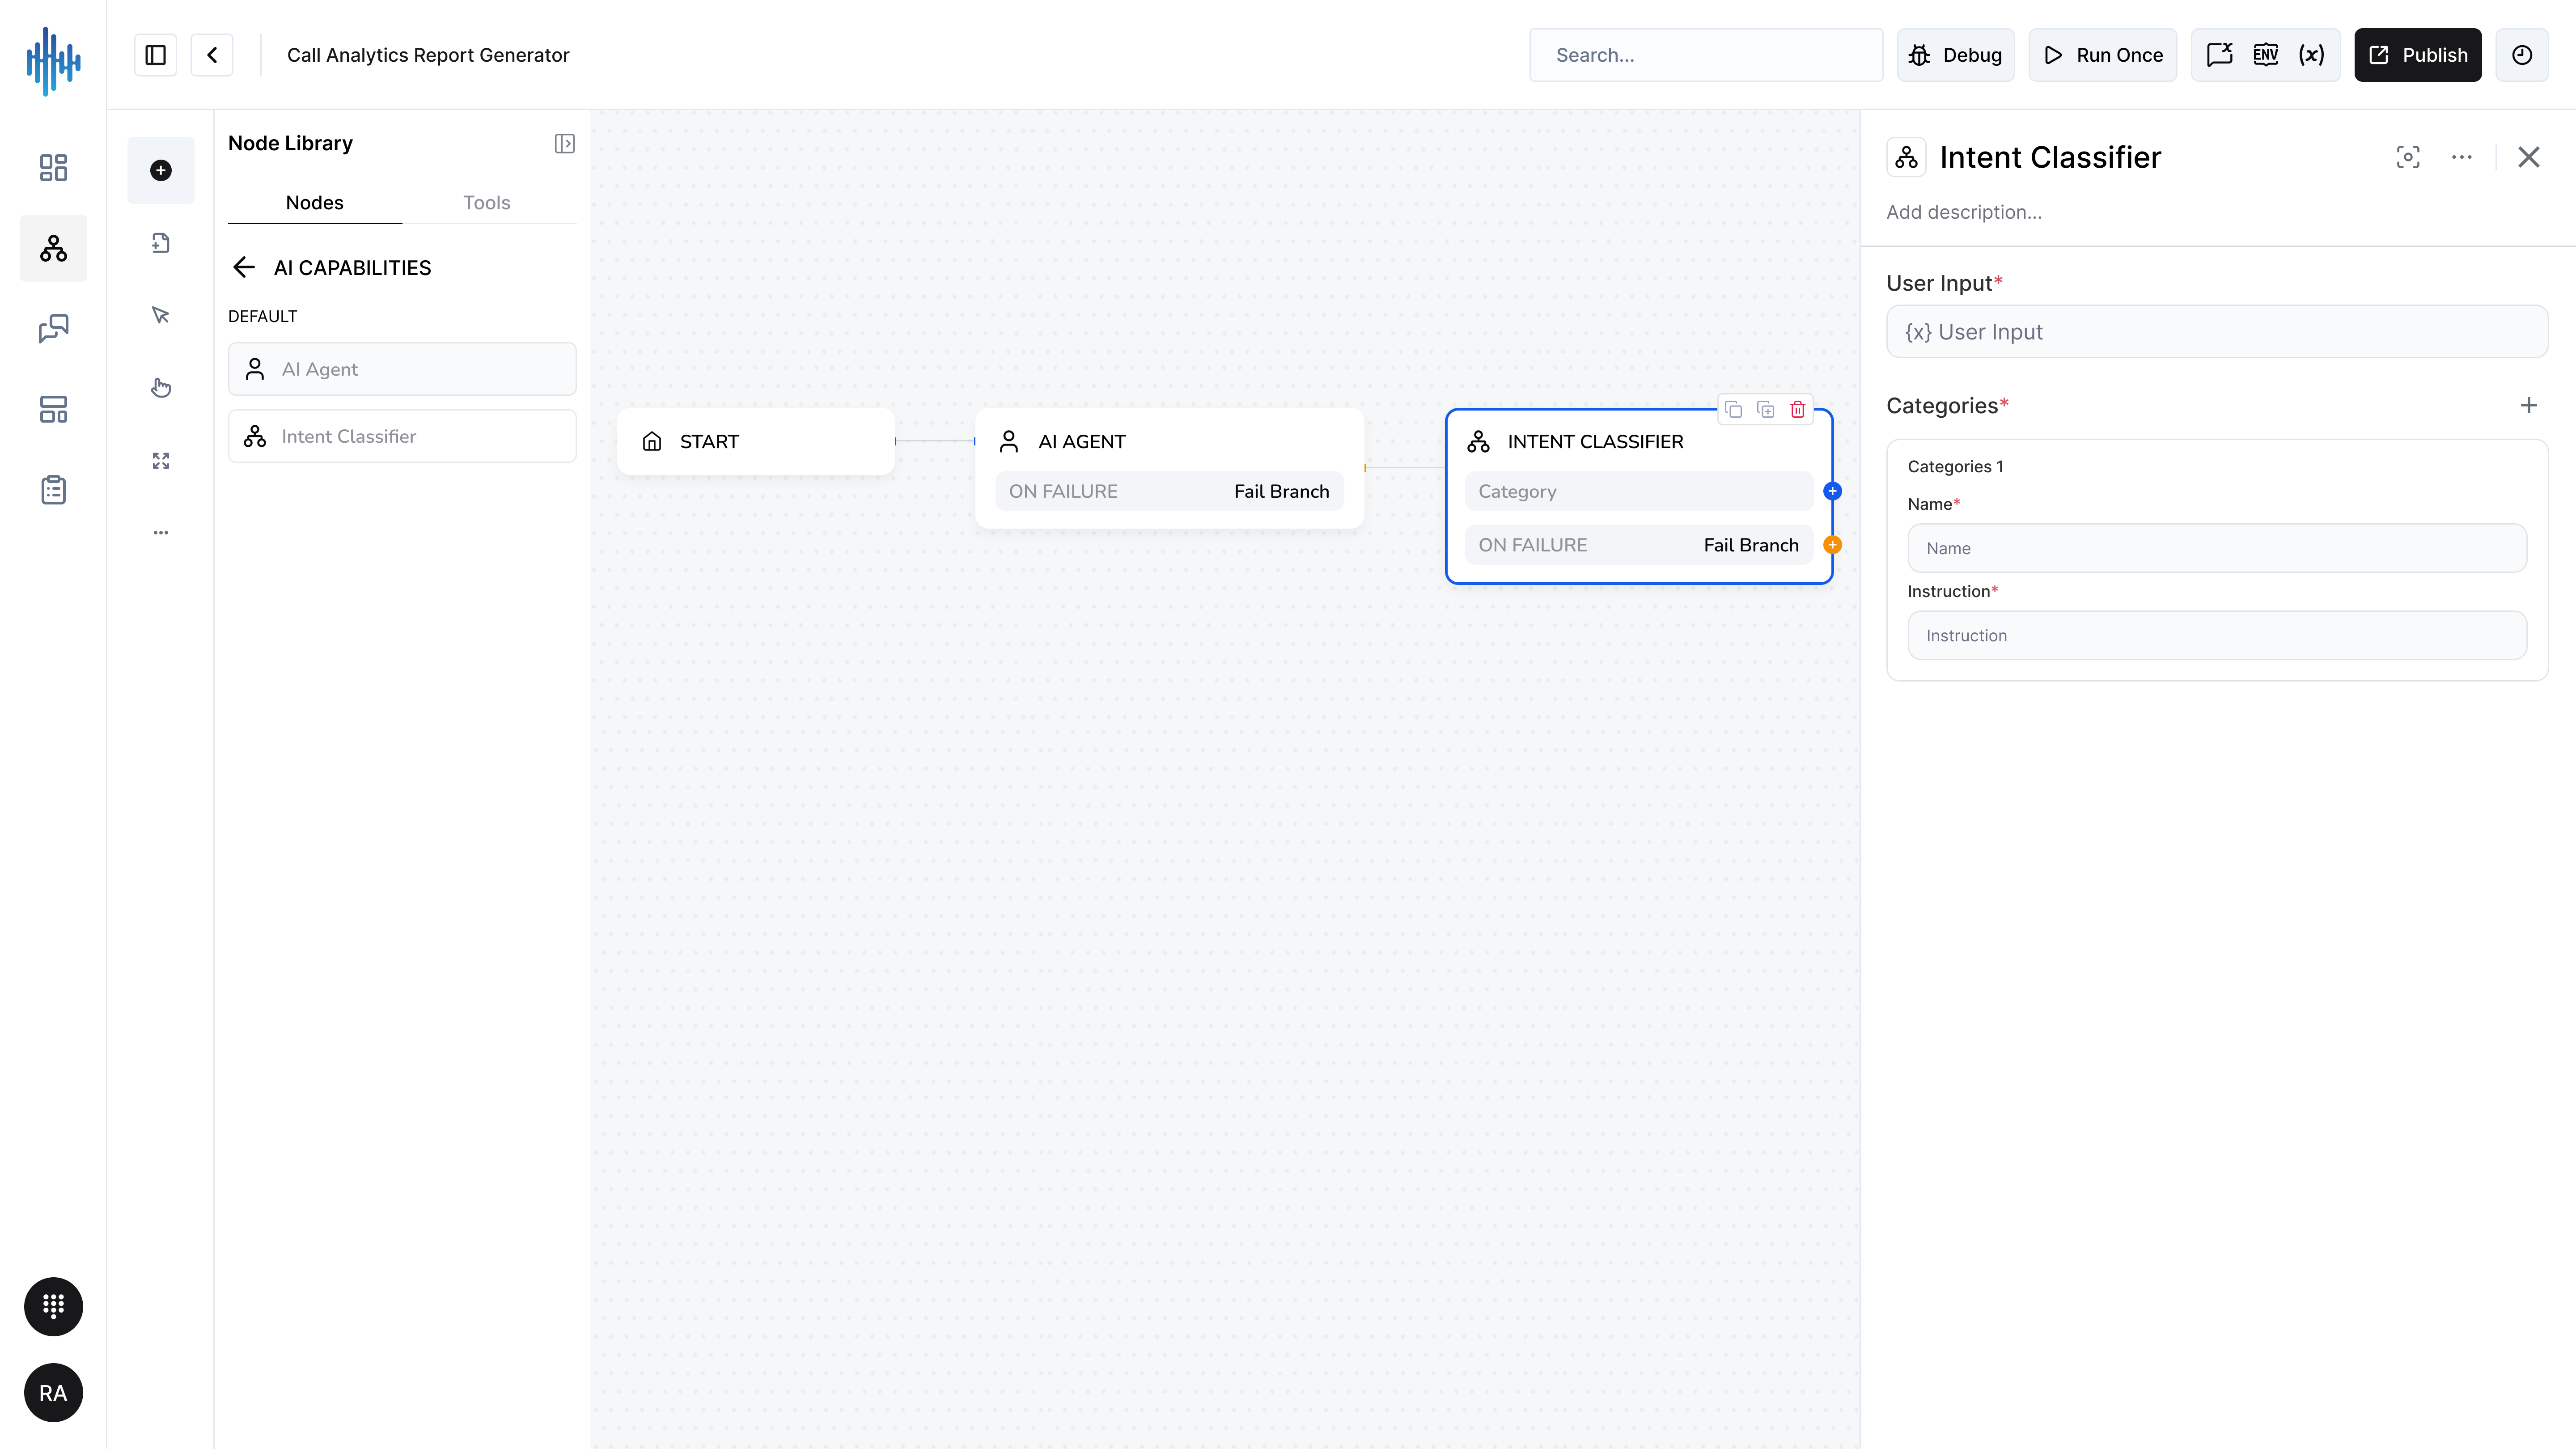Image resolution: width=2576 pixels, height=1449 pixels.
Task: Duplicate the Intent Classifier node
Action: pyautogui.click(x=1766, y=410)
